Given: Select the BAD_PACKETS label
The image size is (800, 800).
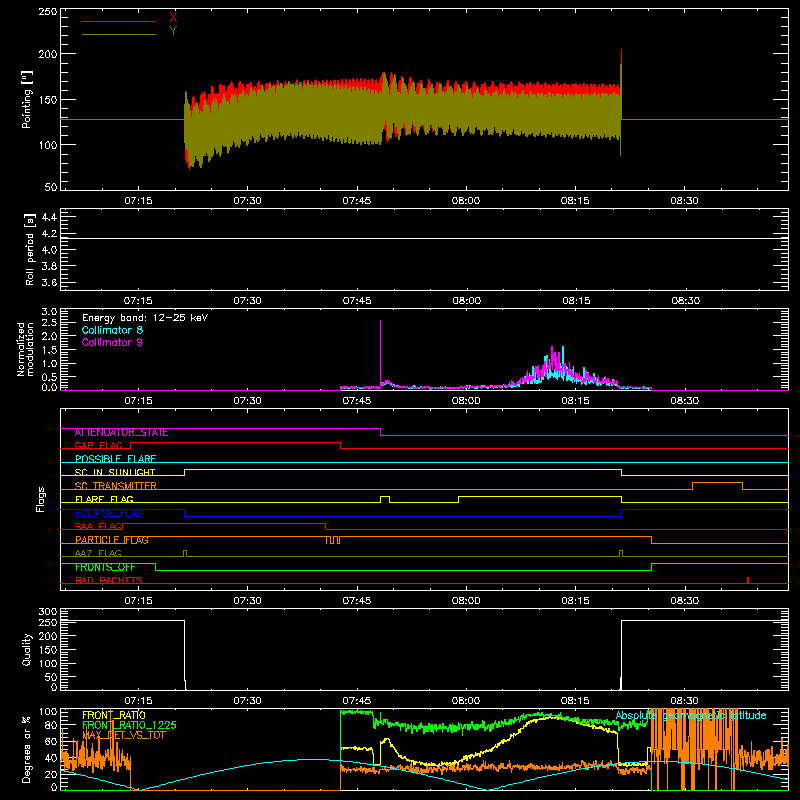Looking at the screenshot, I should pyautogui.click(x=109, y=580).
